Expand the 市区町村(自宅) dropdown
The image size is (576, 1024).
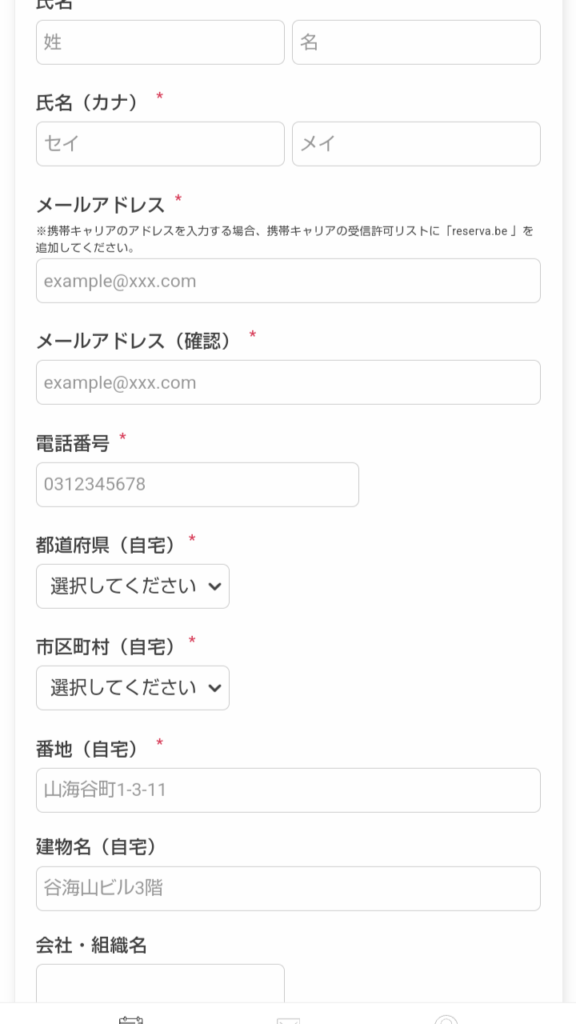coord(133,688)
